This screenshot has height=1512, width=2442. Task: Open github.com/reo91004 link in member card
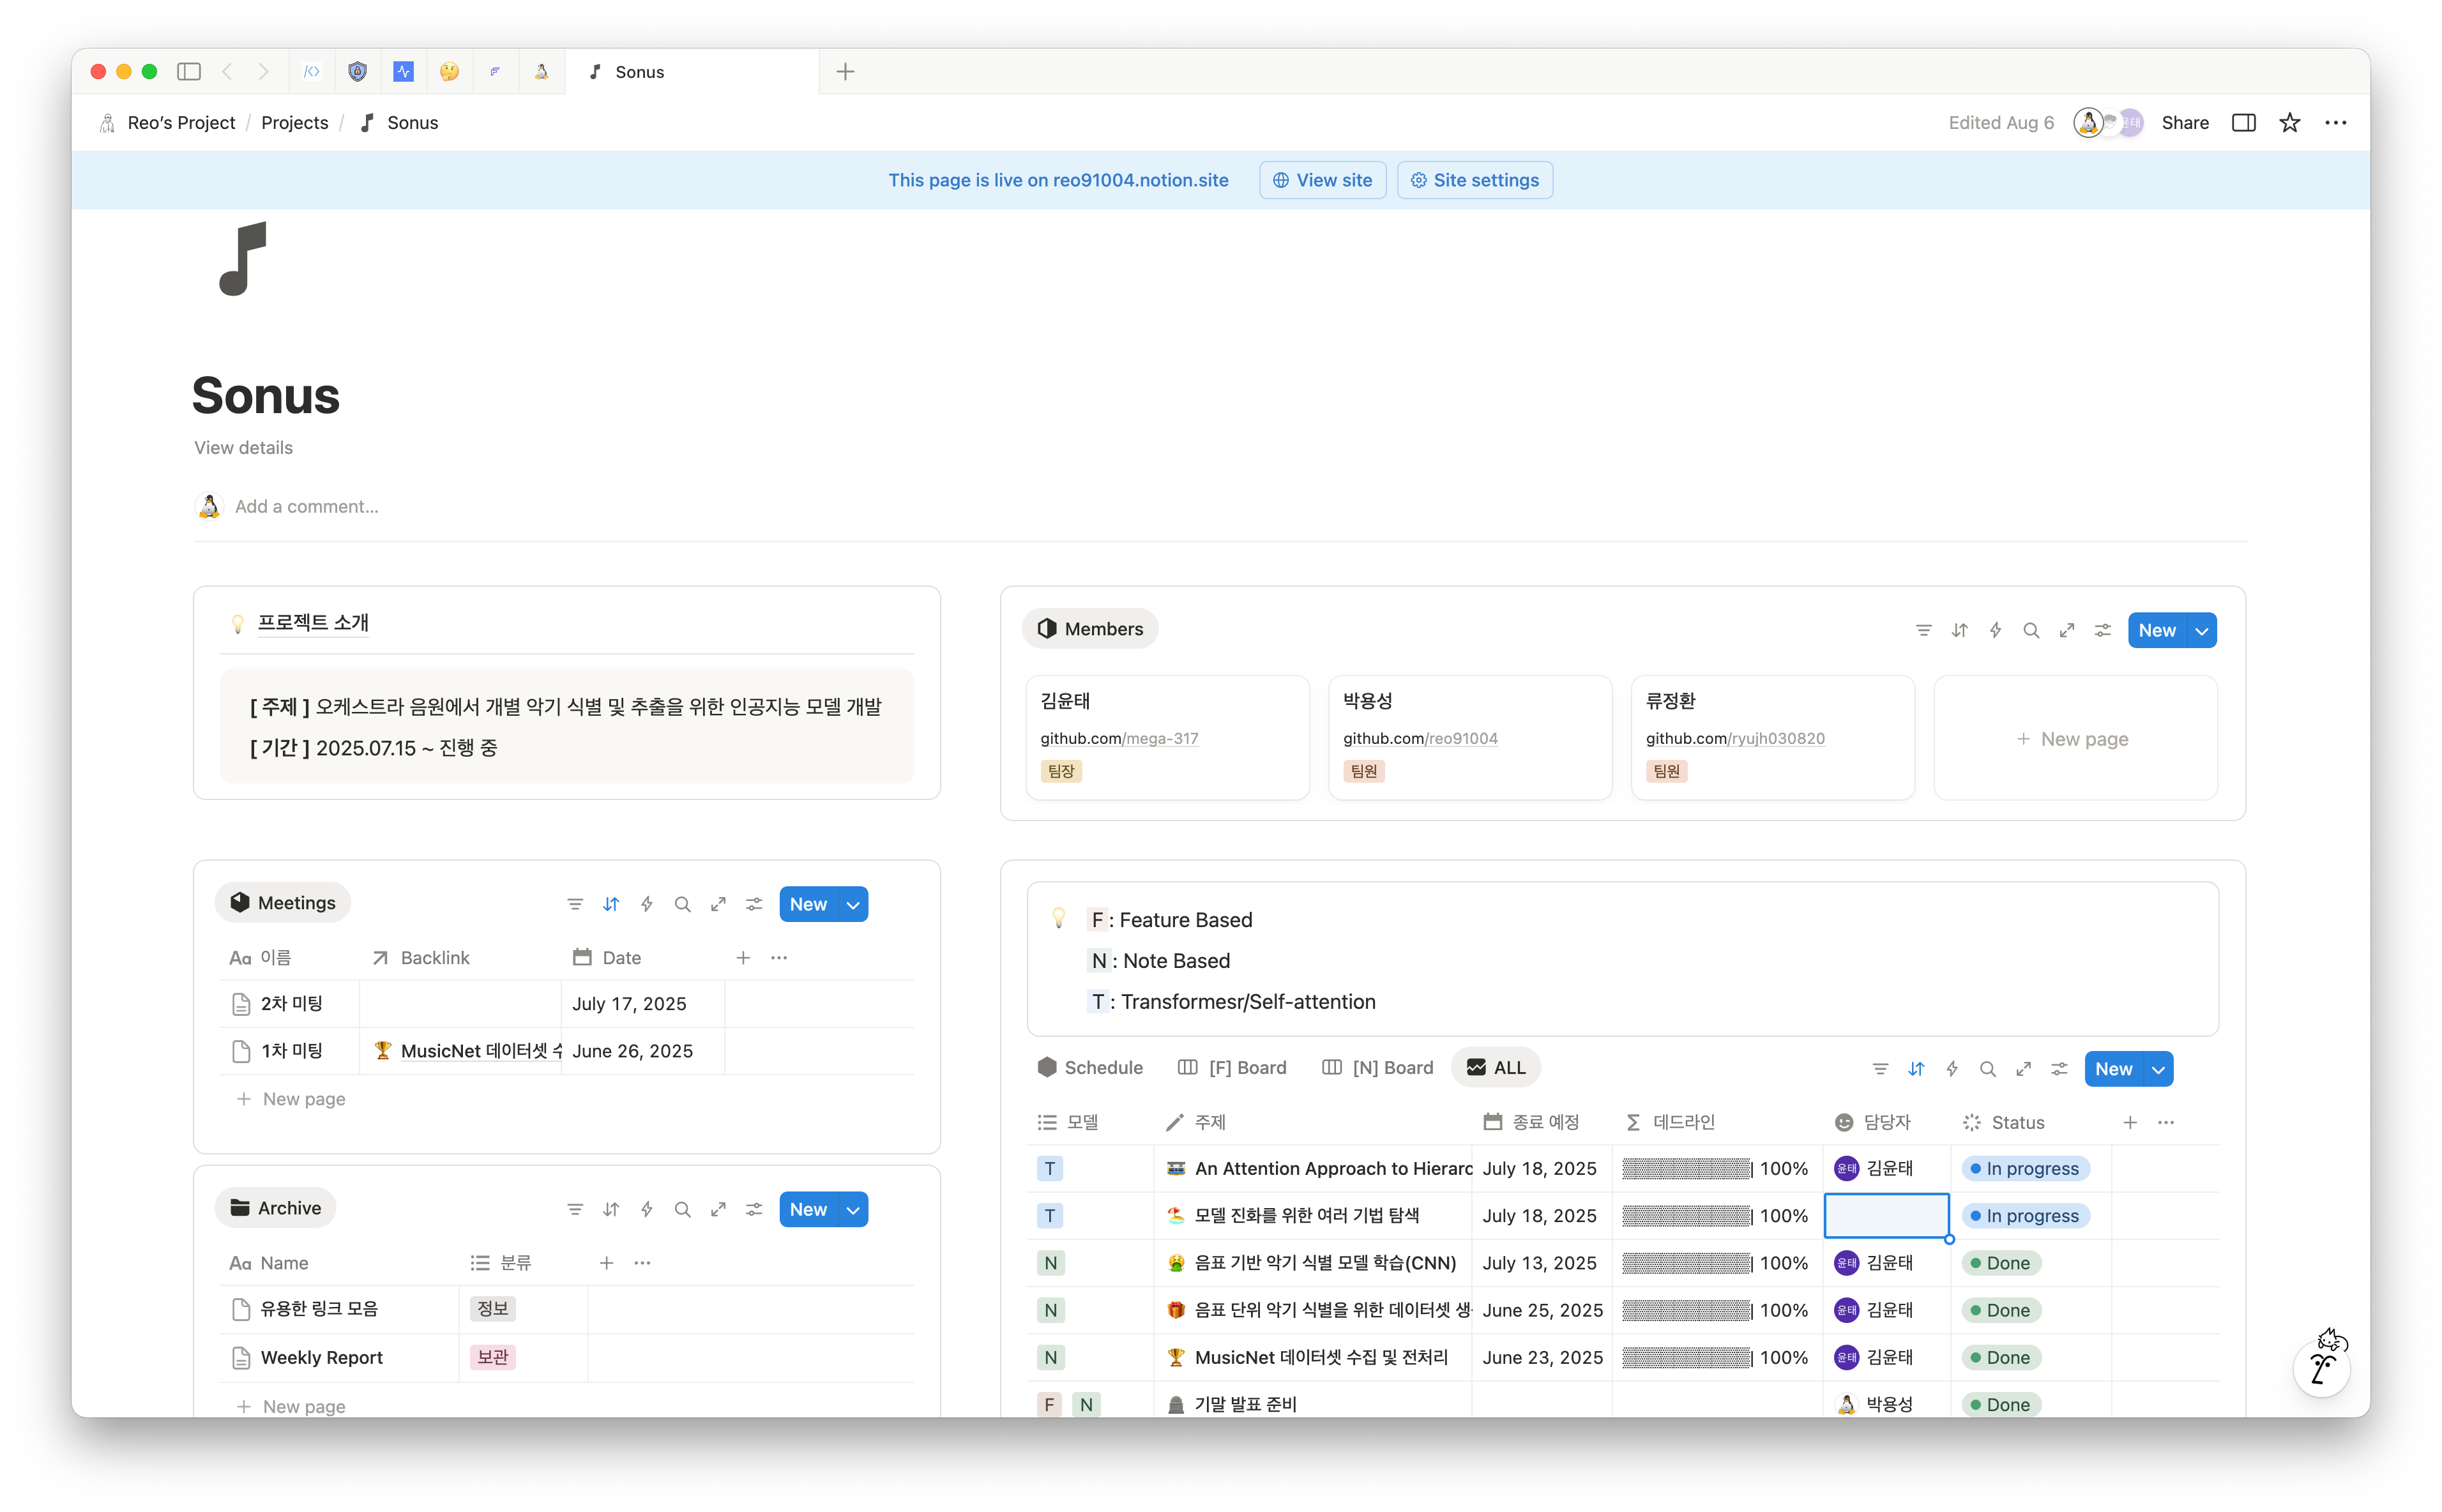(x=1420, y=738)
